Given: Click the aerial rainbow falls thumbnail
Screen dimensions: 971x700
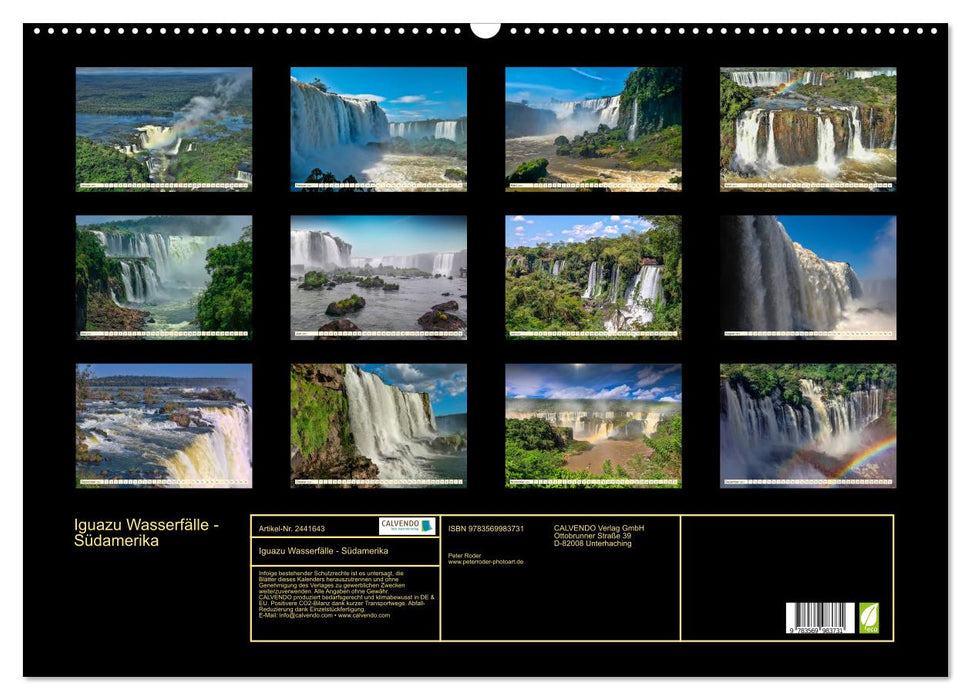Looking at the screenshot, I should [163, 129].
